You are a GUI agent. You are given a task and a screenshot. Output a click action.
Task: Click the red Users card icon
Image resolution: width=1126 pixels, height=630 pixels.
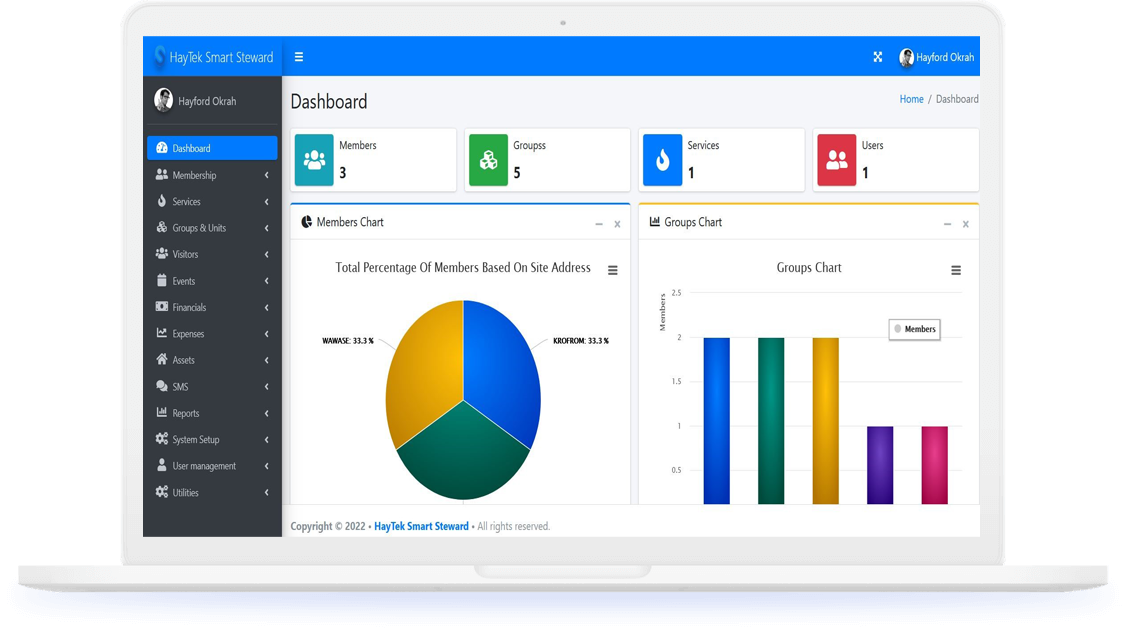(x=836, y=160)
